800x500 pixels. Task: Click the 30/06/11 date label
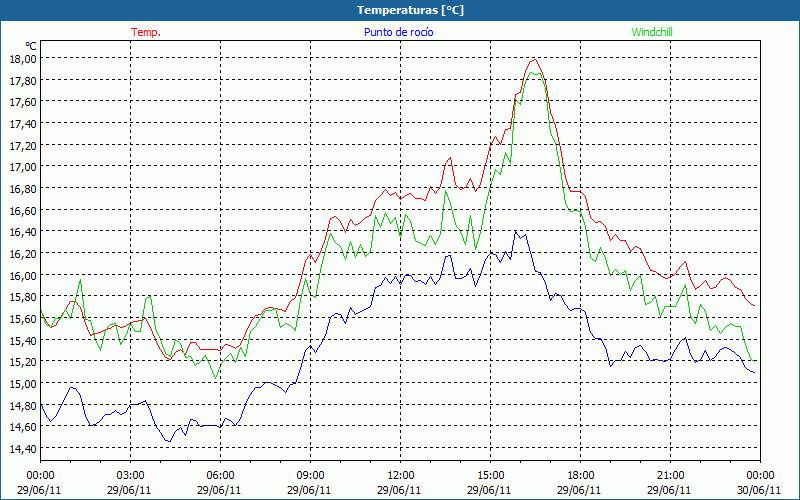tap(759, 490)
